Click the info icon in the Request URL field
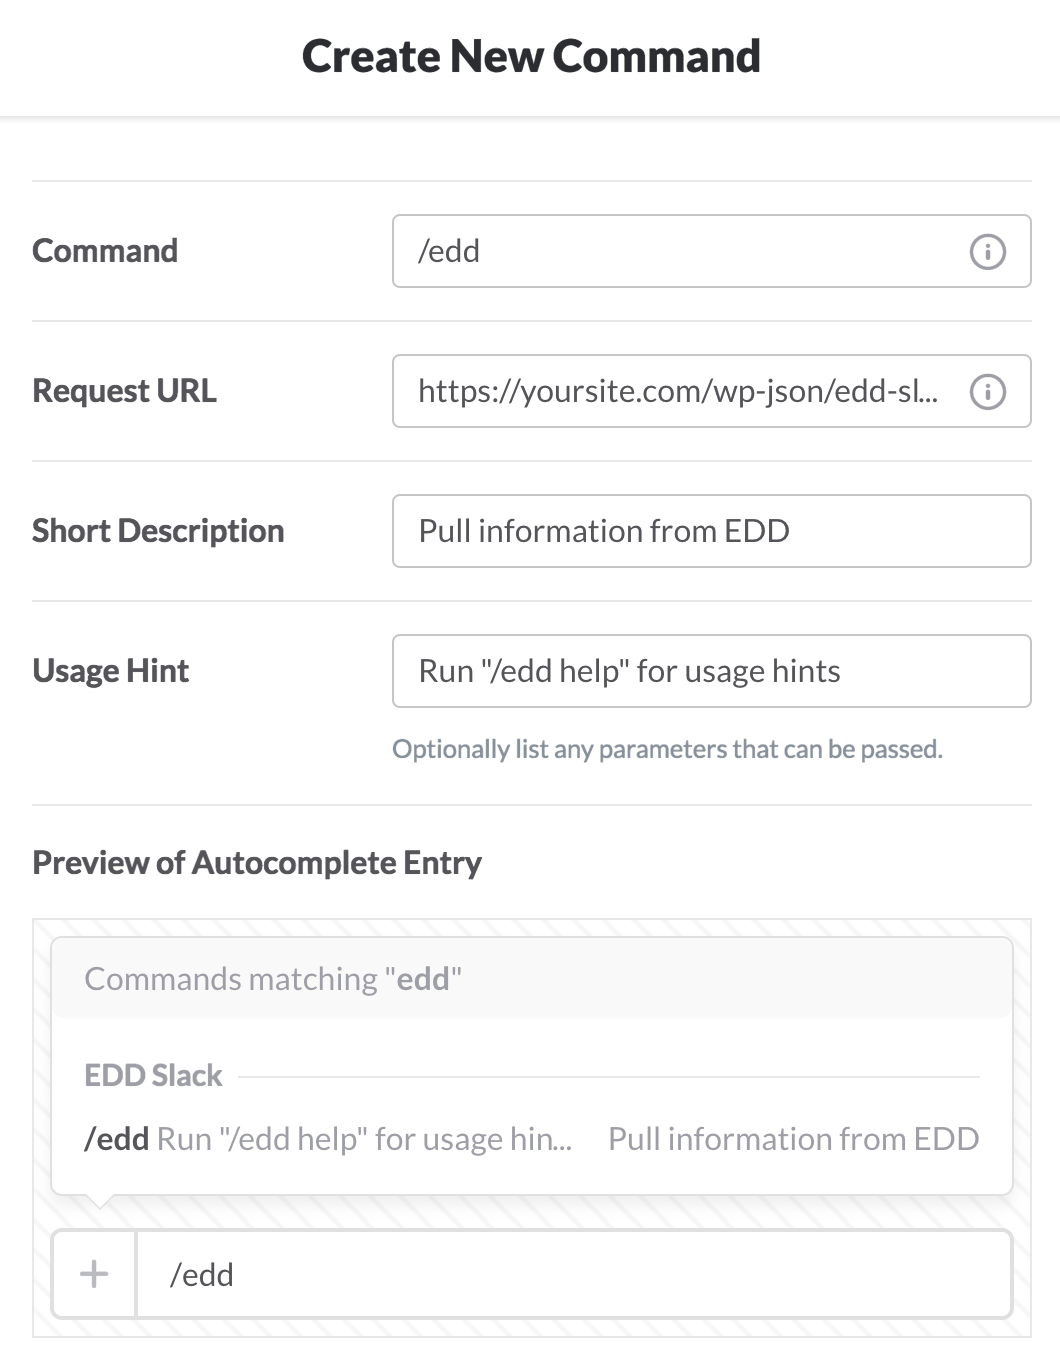This screenshot has height=1368, width=1060. (987, 392)
